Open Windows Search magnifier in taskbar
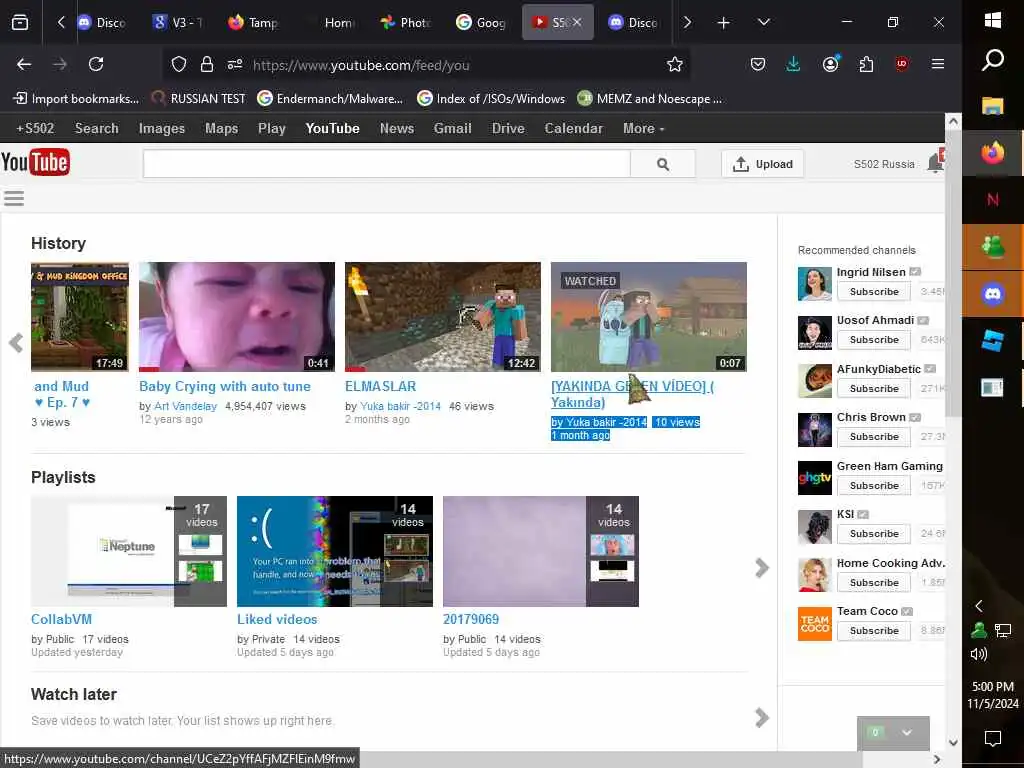Screen dimensions: 1024x768 993,60
